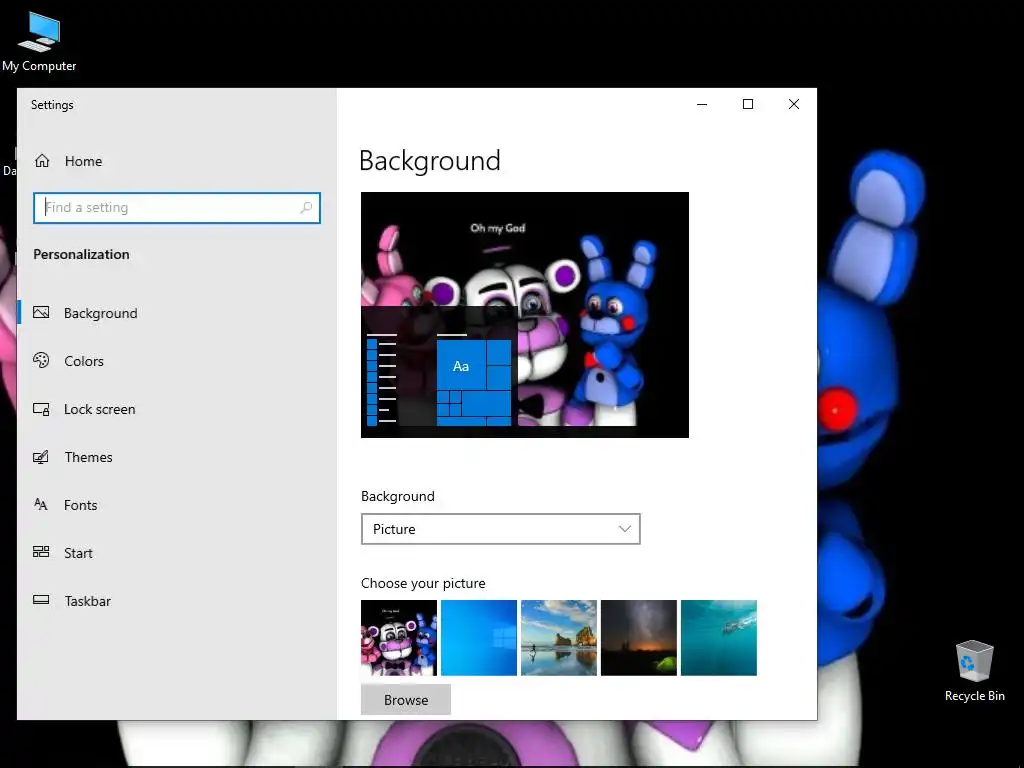Click the desktop background preview image
The width and height of the screenshot is (1024, 768).
coord(525,315)
